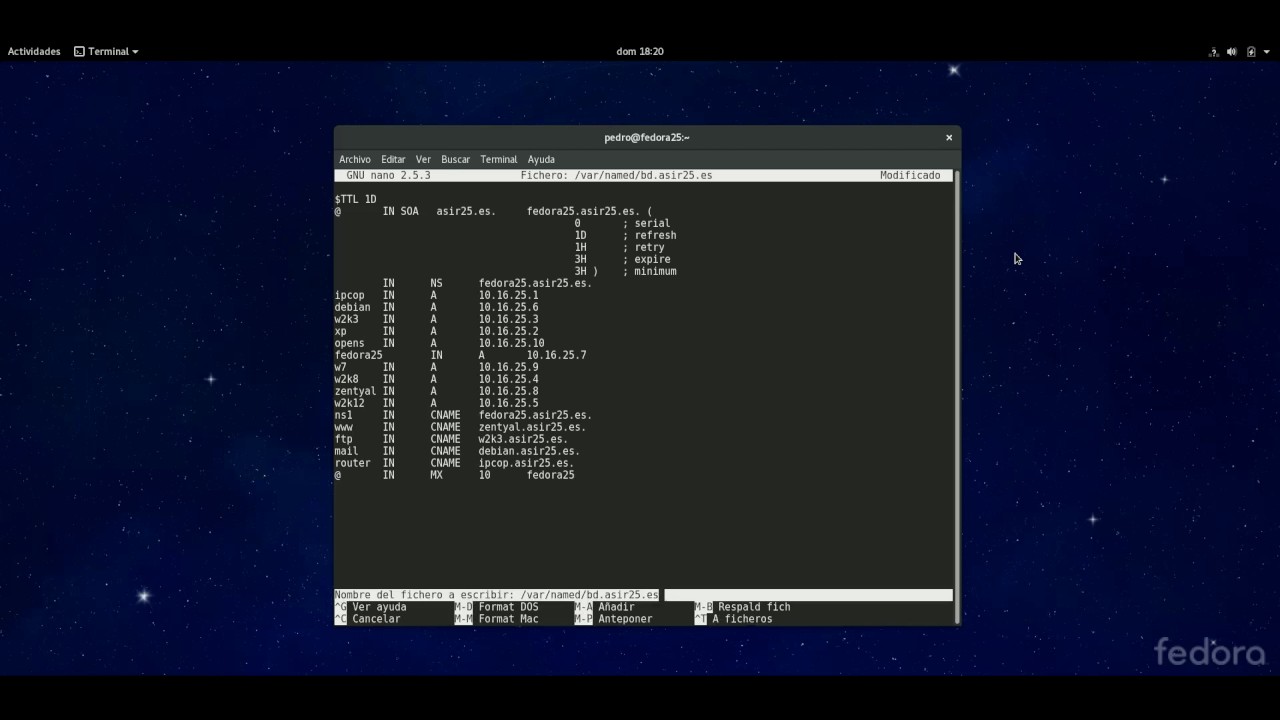The width and height of the screenshot is (1280, 720).
Task: Click the 'Cancelar' nano shortcut
Action: click(x=376, y=619)
